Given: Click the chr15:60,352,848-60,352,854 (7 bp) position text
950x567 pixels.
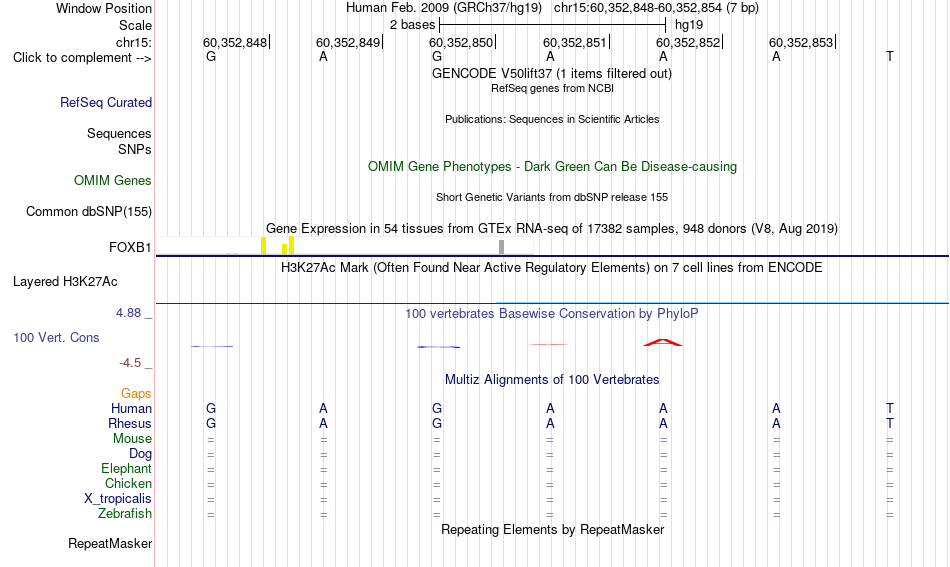Looking at the screenshot, I should [656, 8].
